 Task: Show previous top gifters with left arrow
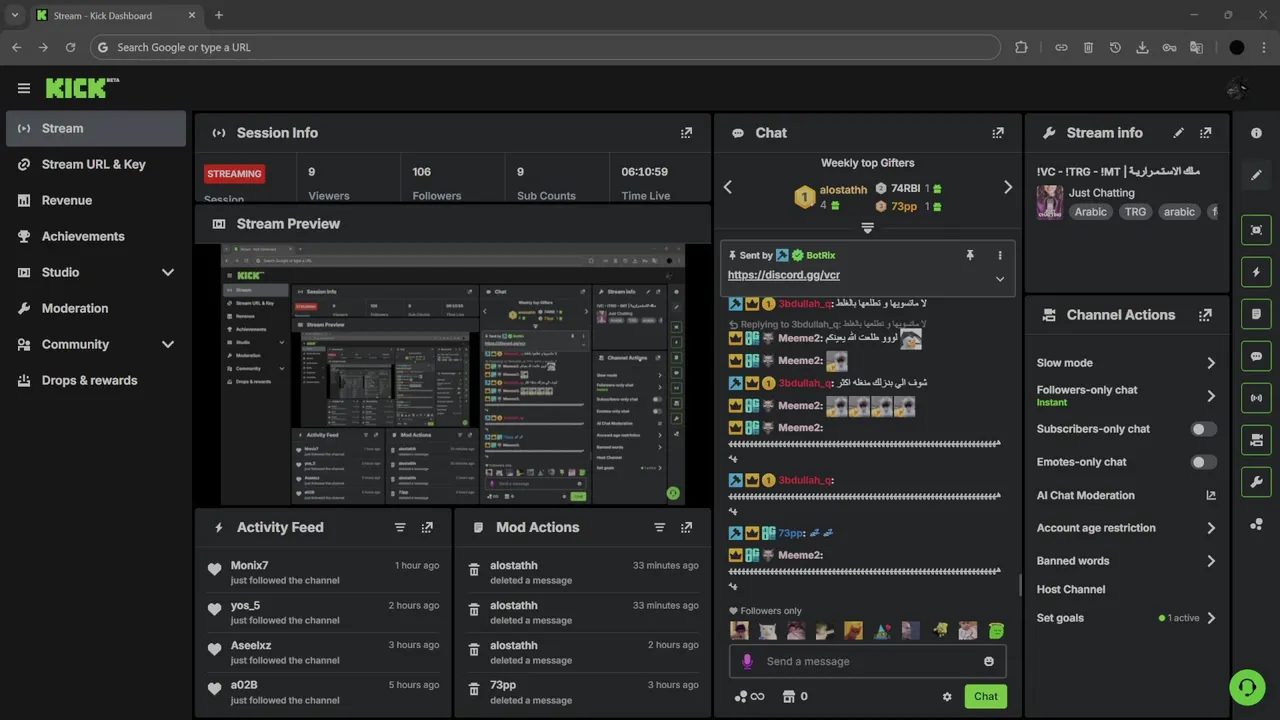[728, 187]
